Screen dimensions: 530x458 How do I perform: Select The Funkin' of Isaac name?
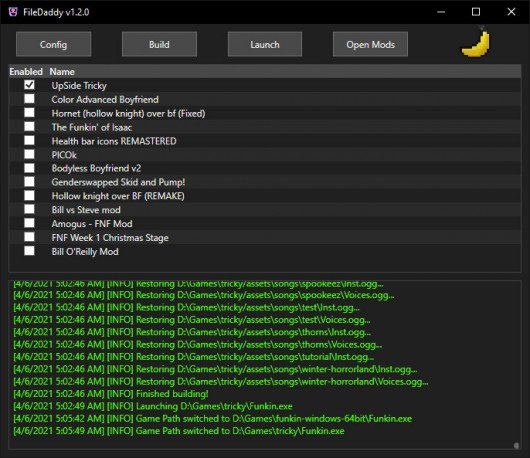pos(92,127)
